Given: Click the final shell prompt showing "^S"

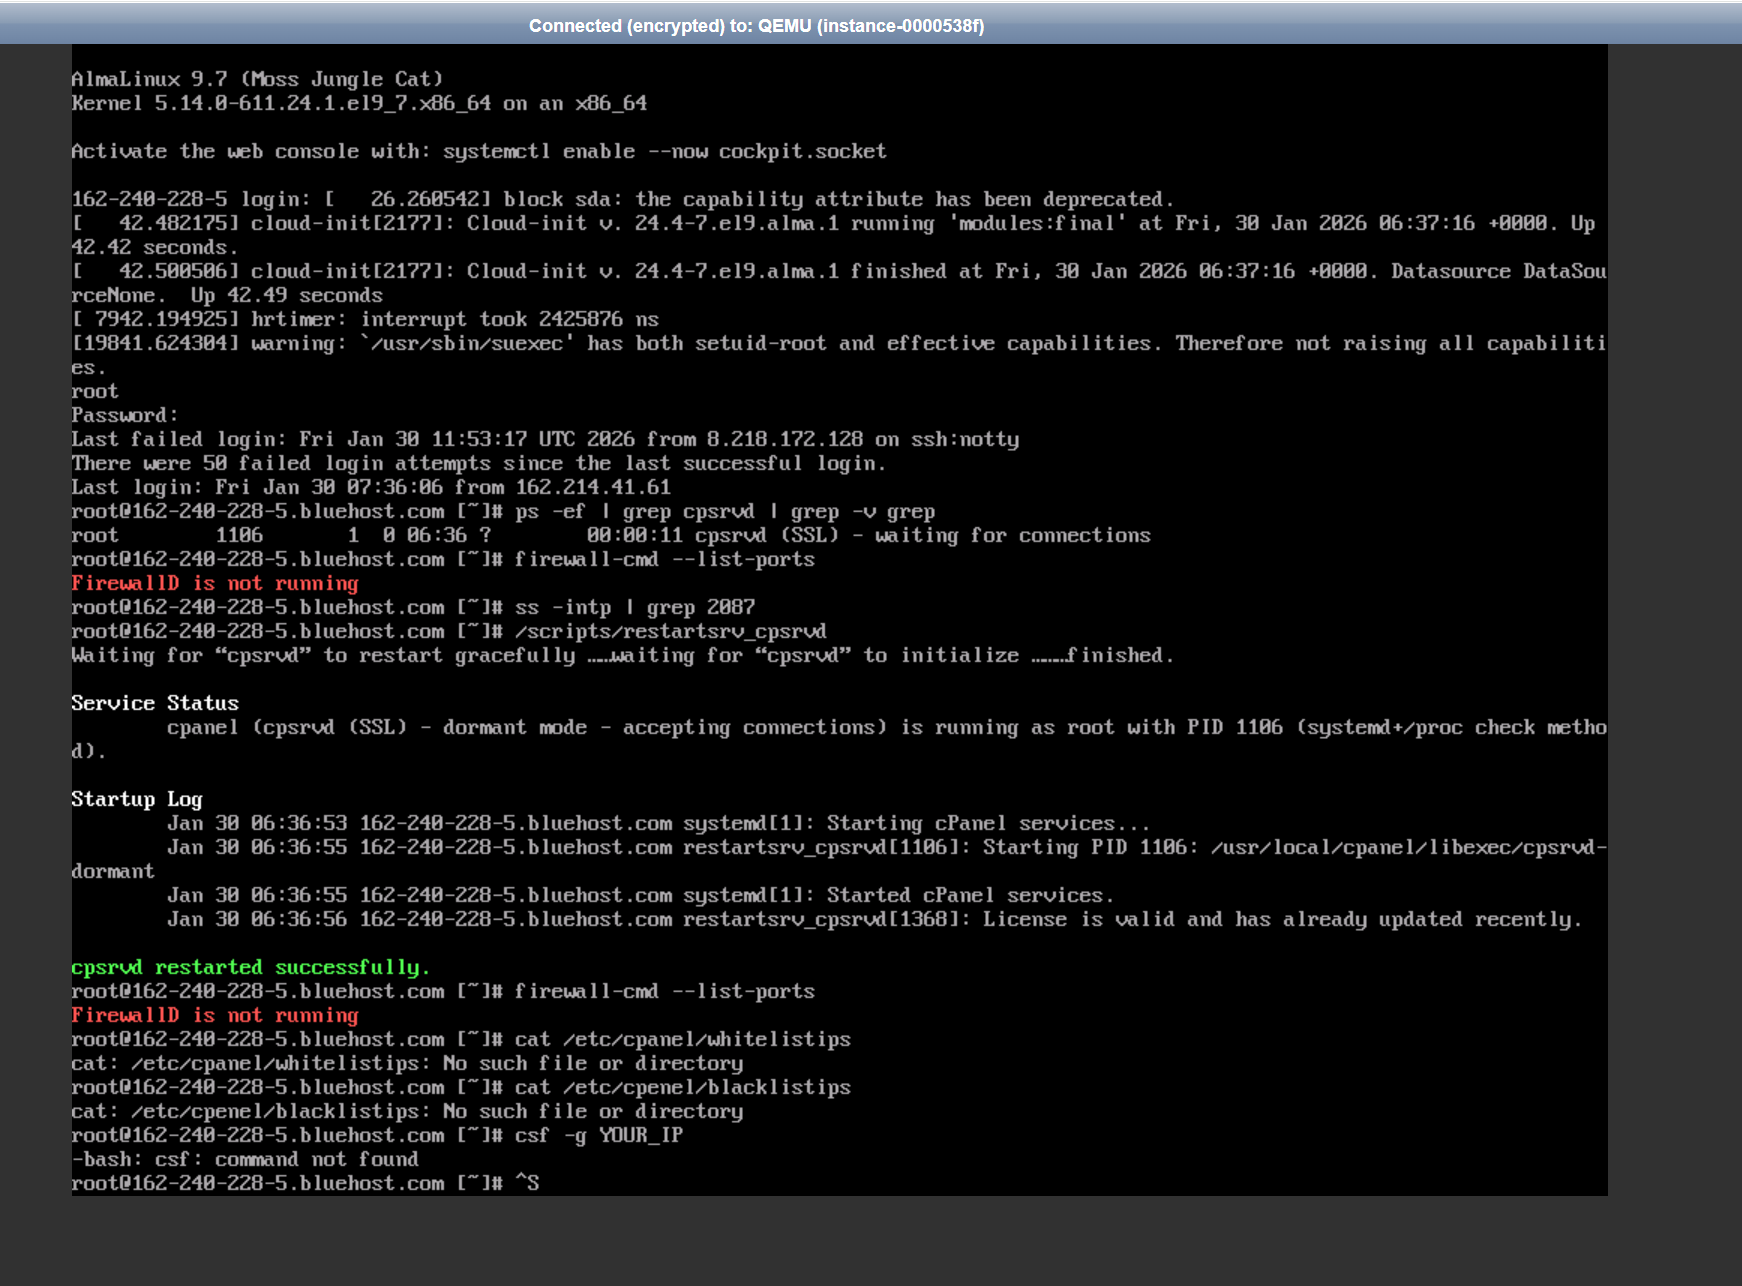Looking at the screenshot, I should point(305,1183).
